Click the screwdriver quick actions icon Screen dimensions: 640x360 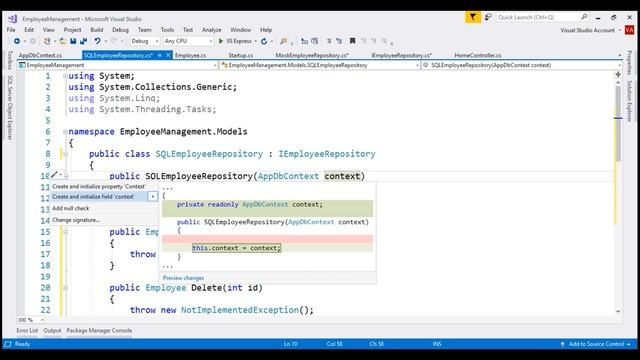tap(55, 175)
